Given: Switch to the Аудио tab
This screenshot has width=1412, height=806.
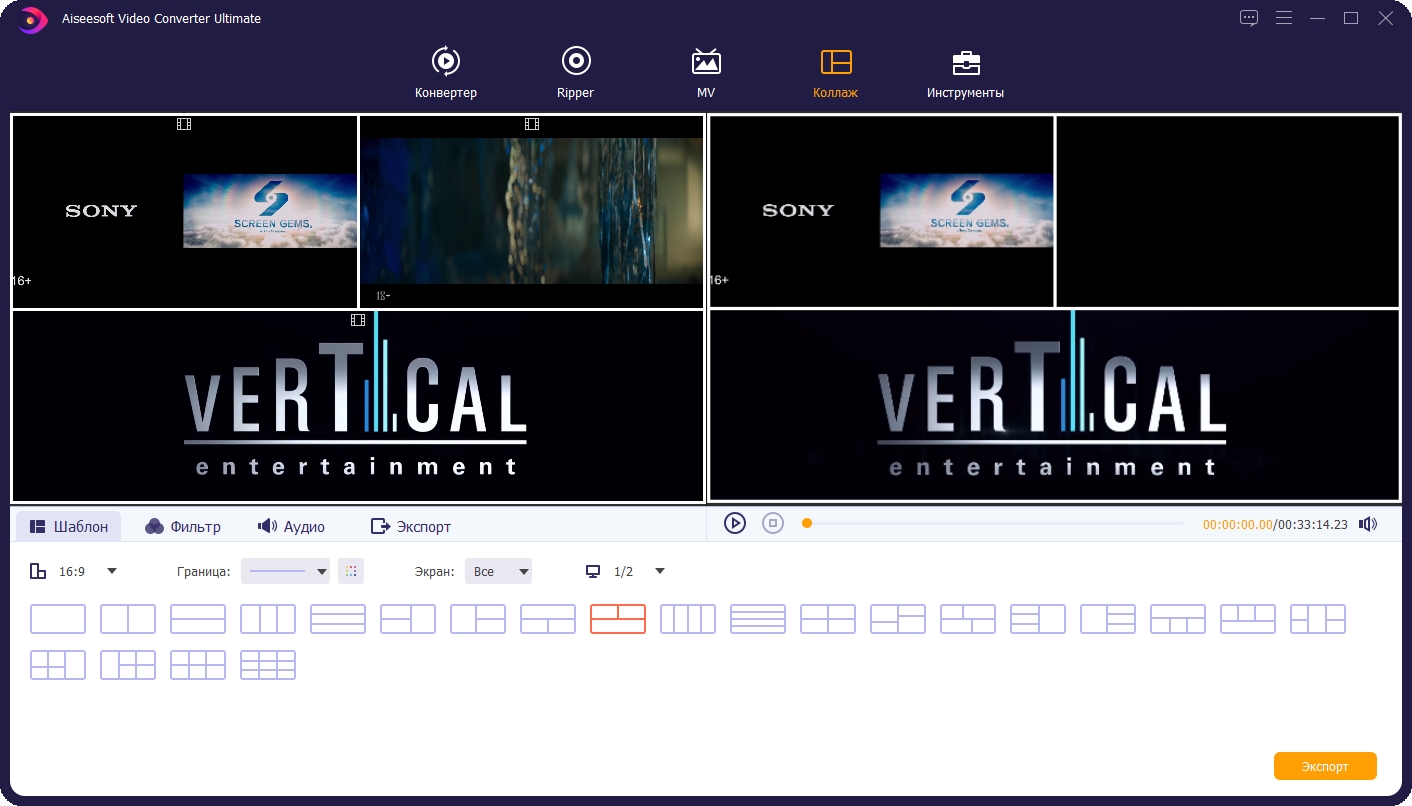Looking at the screenshot, I should click(x=291, y=526).
